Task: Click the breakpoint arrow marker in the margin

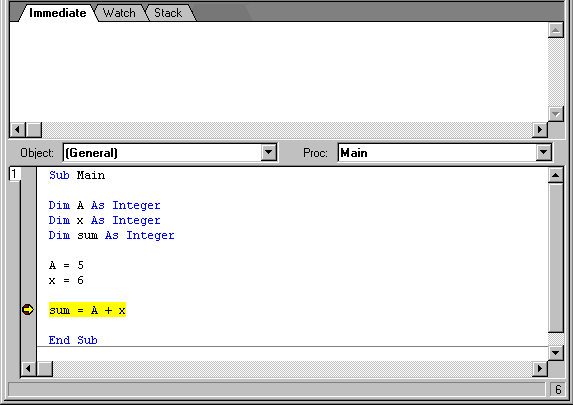Action: [x=28, y=310]
